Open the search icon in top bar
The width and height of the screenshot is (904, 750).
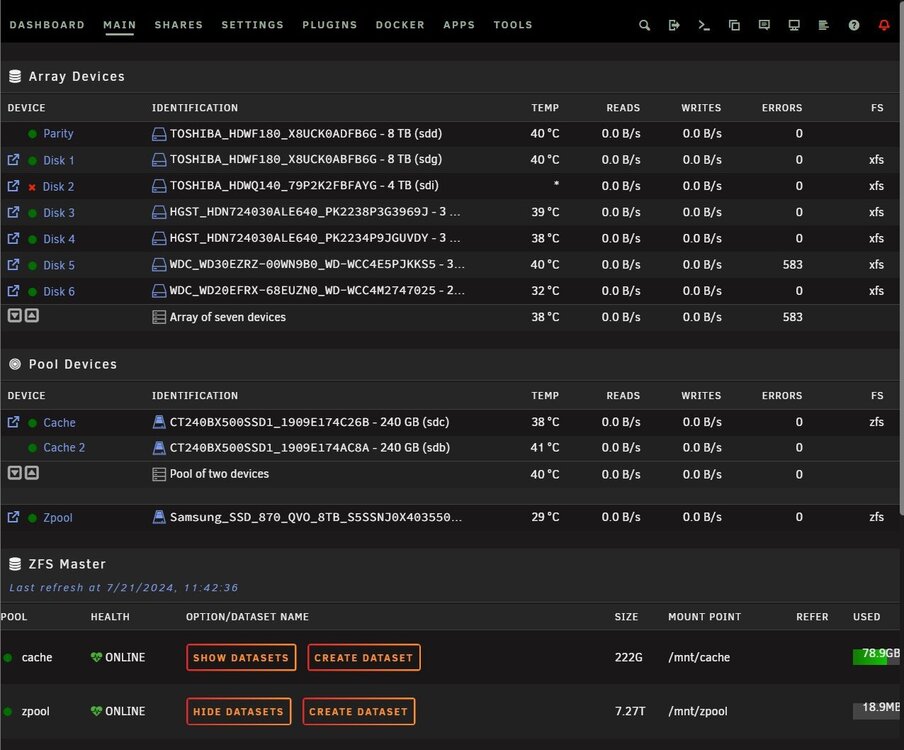coord(644,25)
